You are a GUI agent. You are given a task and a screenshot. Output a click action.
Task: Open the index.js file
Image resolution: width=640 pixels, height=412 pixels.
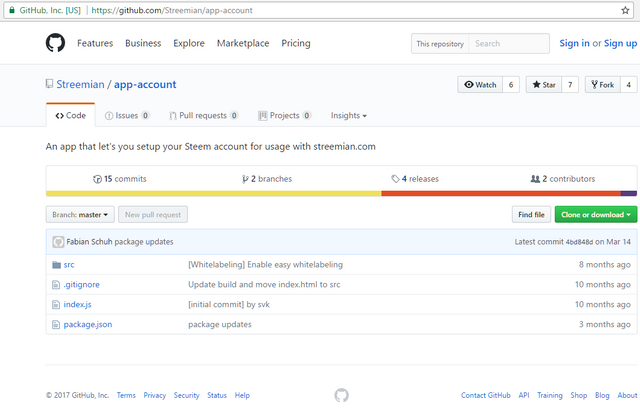(78, 305)
